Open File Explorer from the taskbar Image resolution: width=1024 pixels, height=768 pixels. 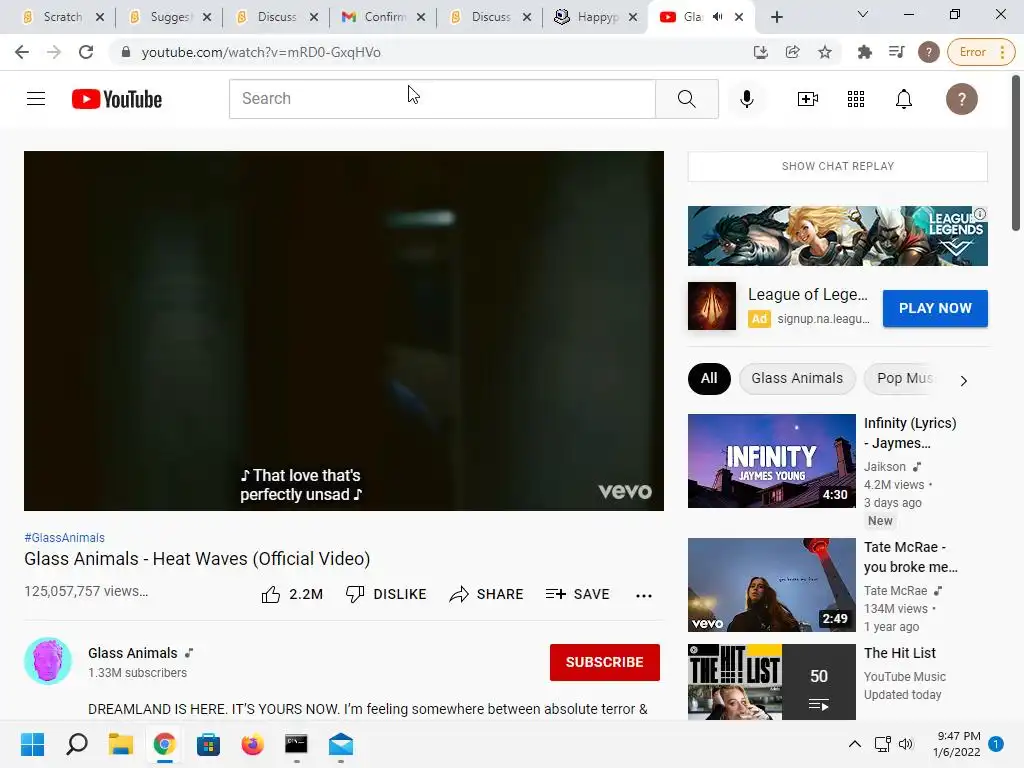tap(121, 744)
